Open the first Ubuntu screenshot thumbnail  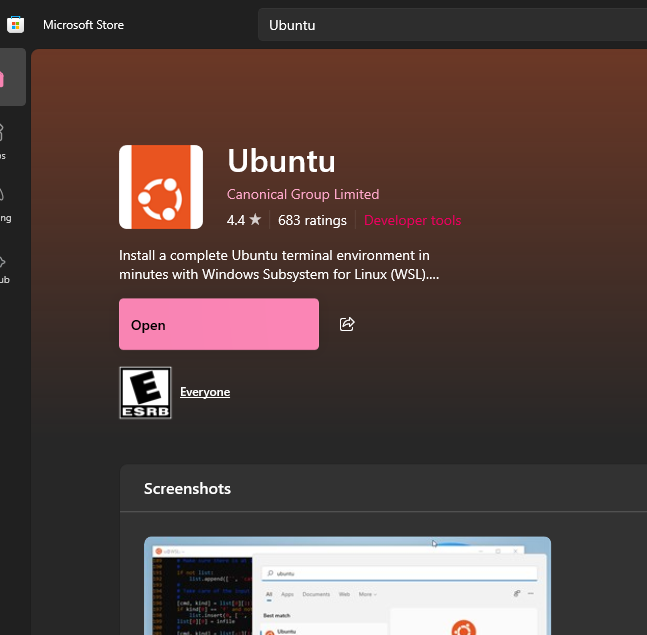point(347,586)
